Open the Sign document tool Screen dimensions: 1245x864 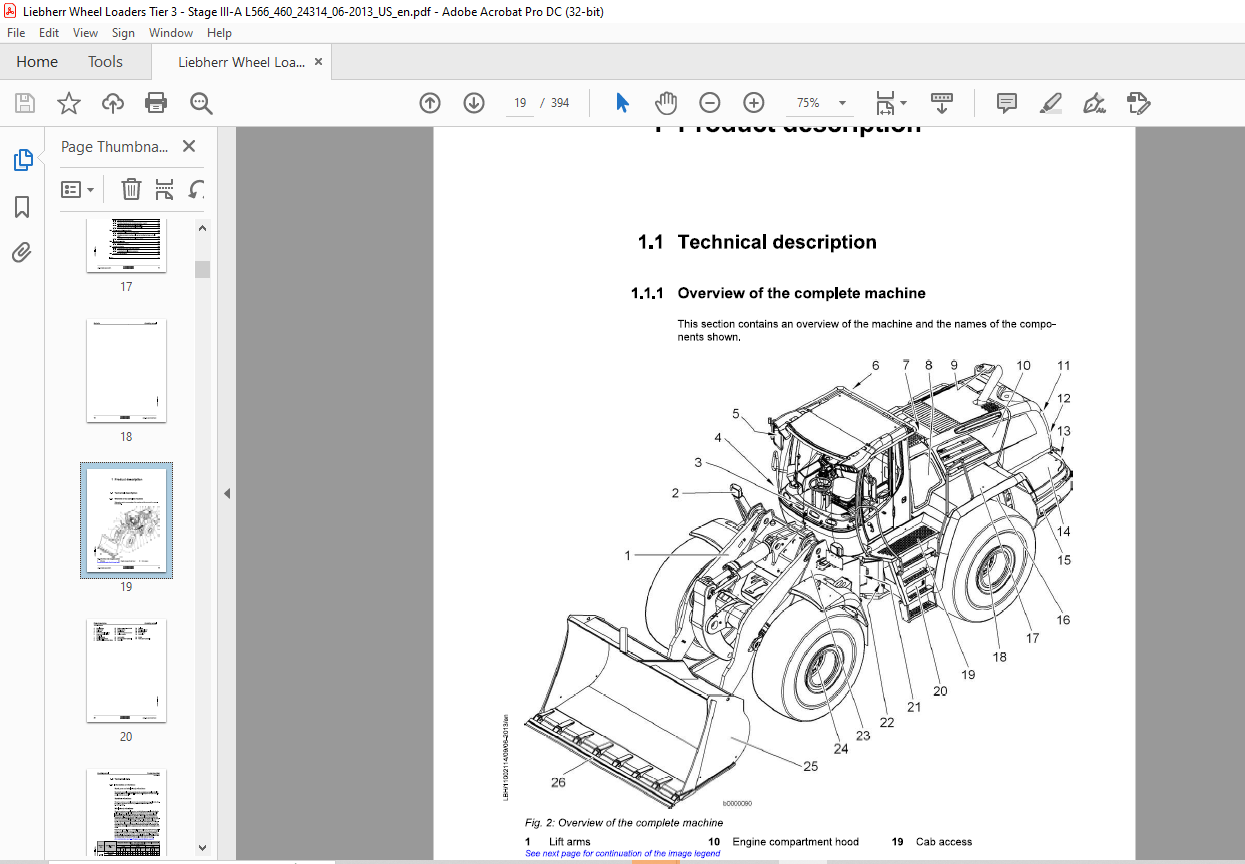point(1094,103)
